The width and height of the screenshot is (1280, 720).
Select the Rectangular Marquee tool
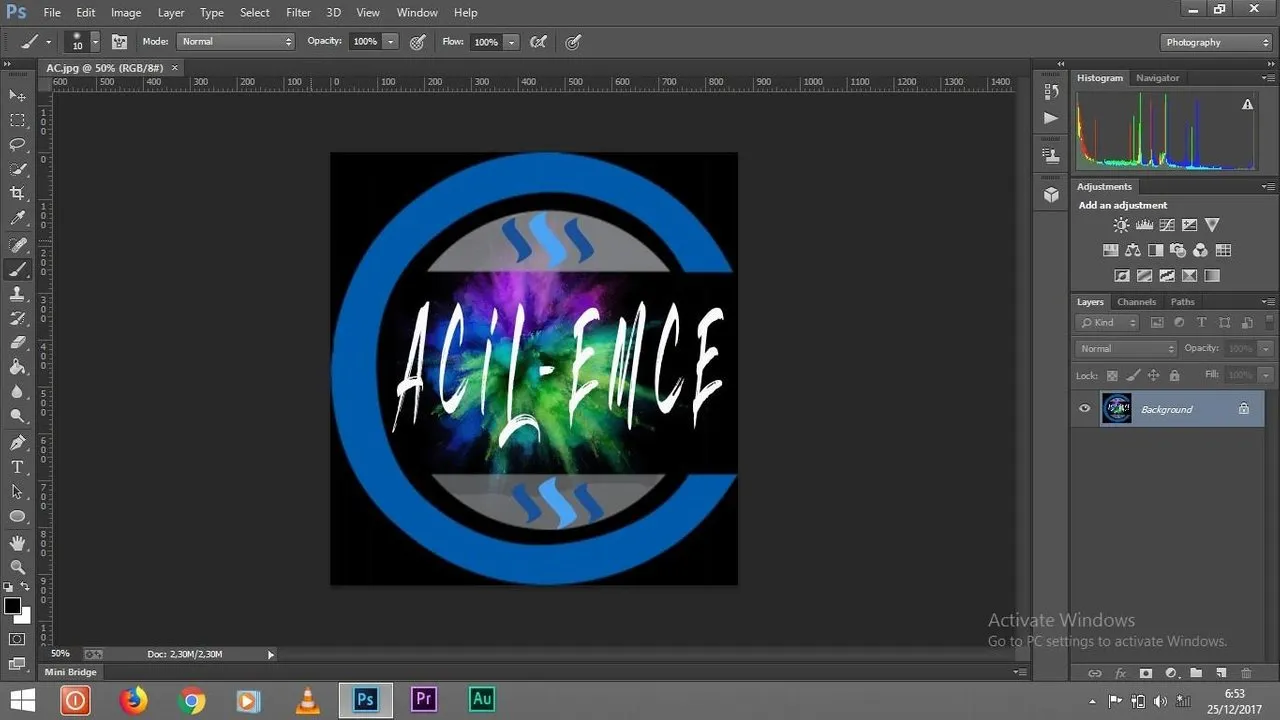tap(17, 120)
